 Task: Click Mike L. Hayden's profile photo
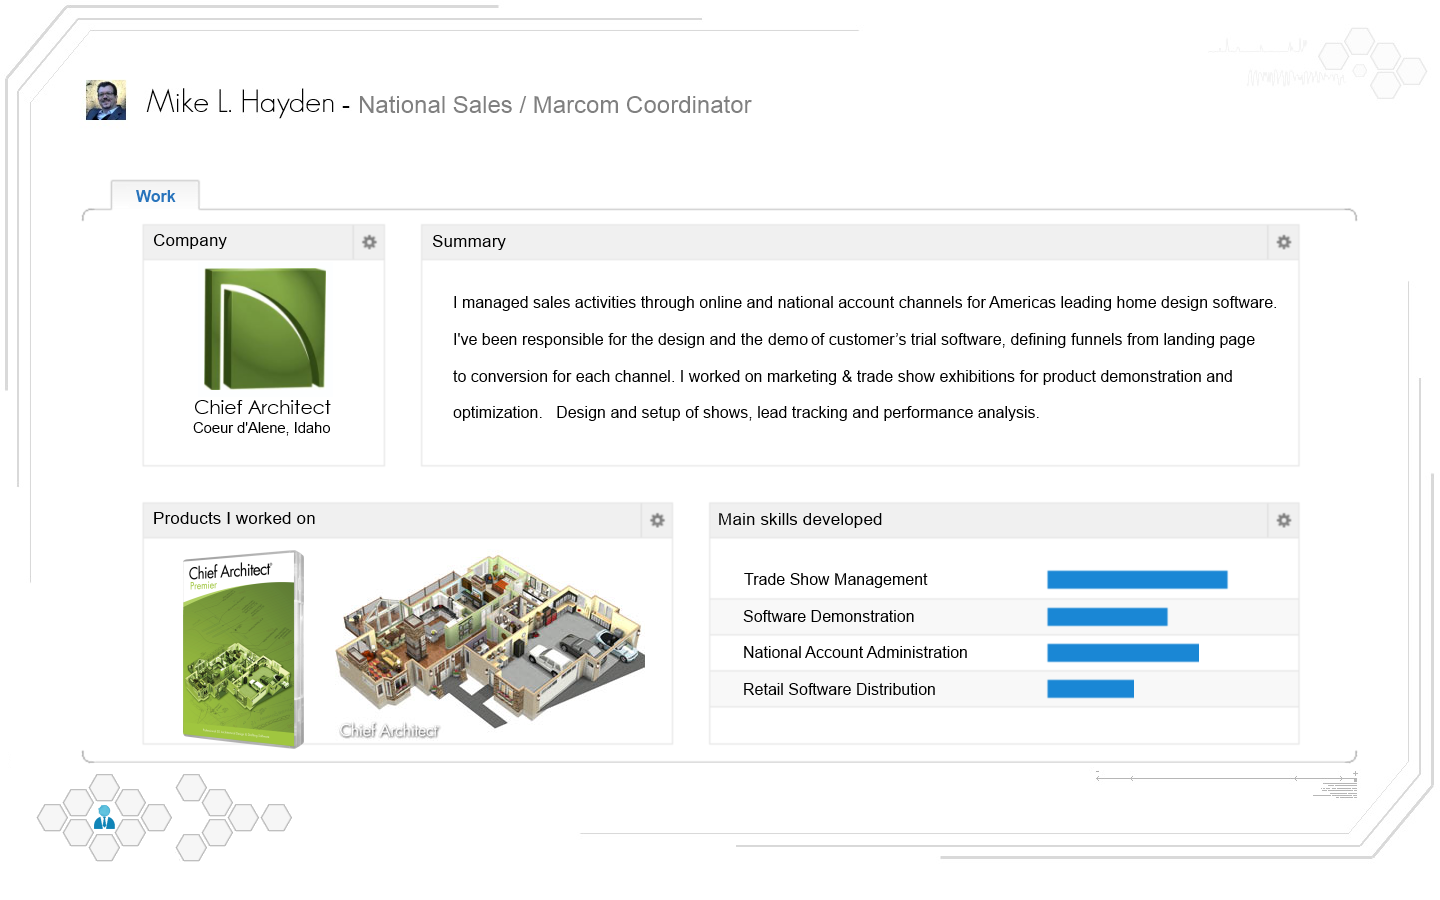click(106, 100)
